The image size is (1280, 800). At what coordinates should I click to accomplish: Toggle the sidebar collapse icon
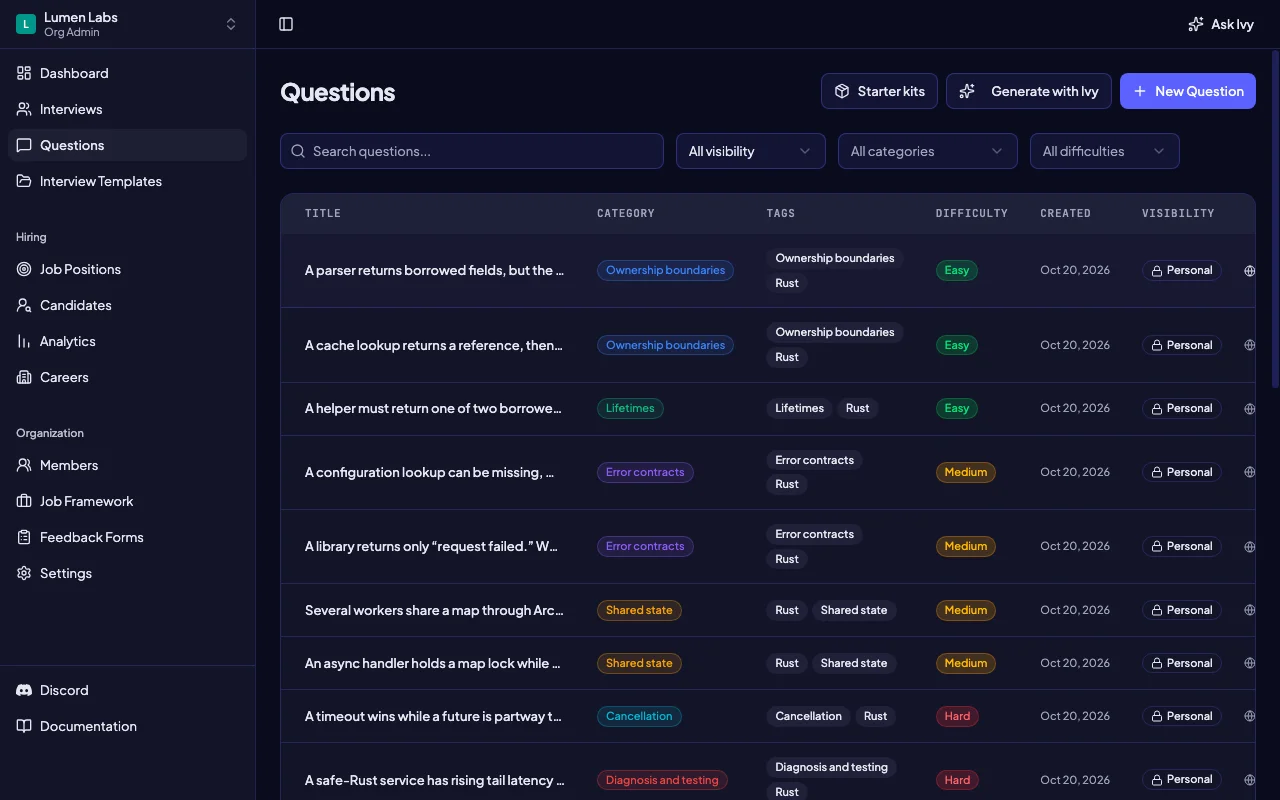coord(286,24)
